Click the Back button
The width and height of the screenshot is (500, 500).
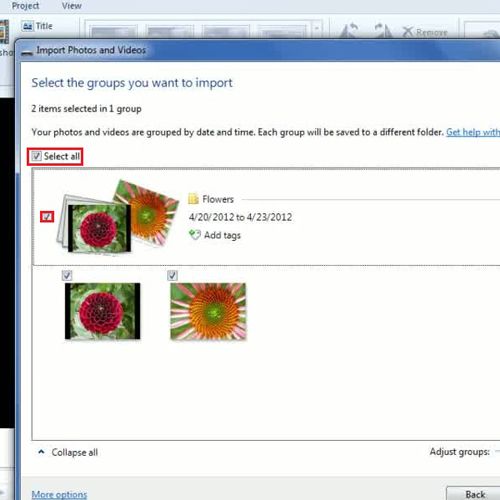[474, 494]
